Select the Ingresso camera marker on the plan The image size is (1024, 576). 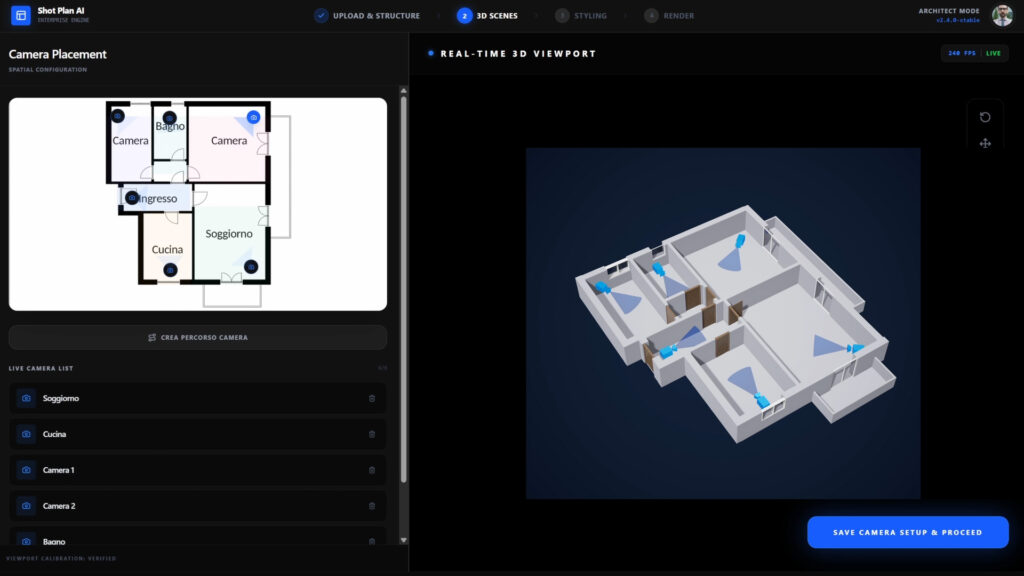click(x=132, y=198)
